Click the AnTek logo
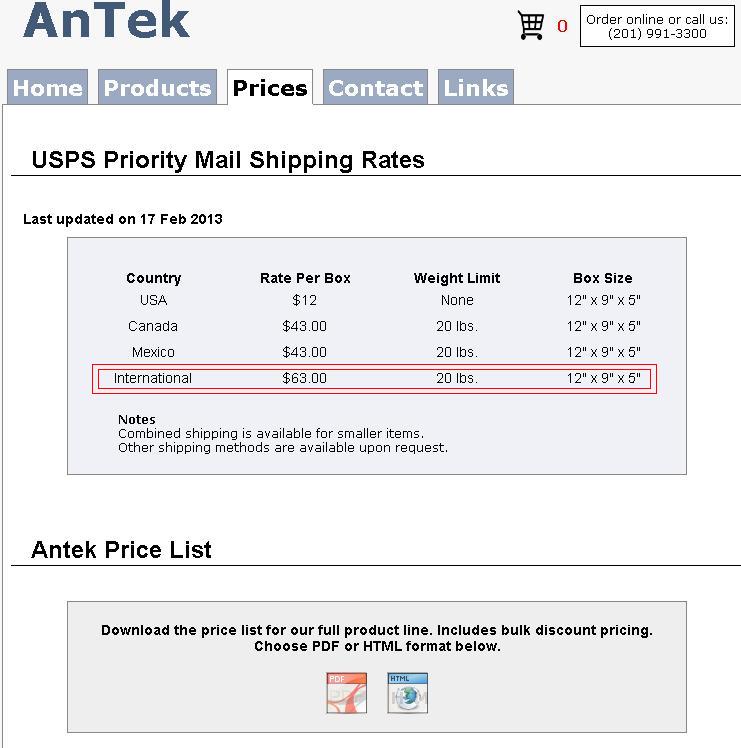 (106, 21)
